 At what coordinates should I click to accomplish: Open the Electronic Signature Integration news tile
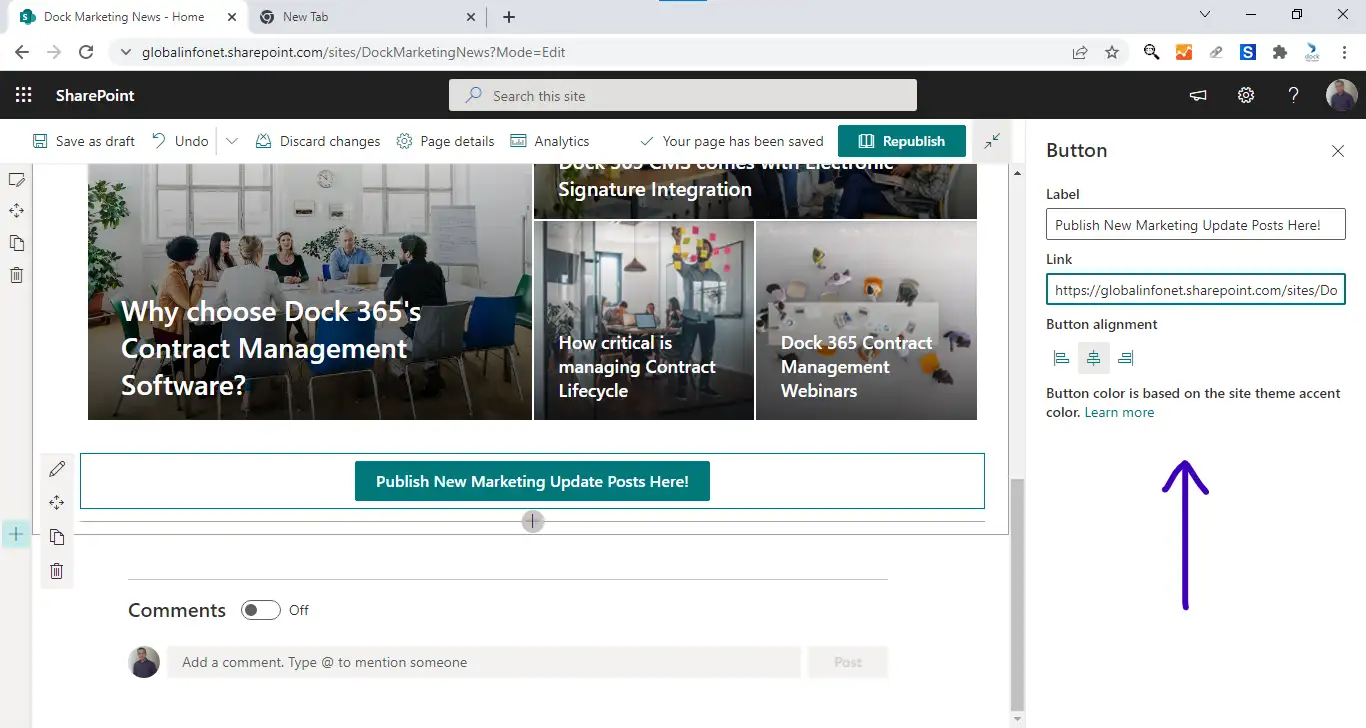[x=755, y=191]
